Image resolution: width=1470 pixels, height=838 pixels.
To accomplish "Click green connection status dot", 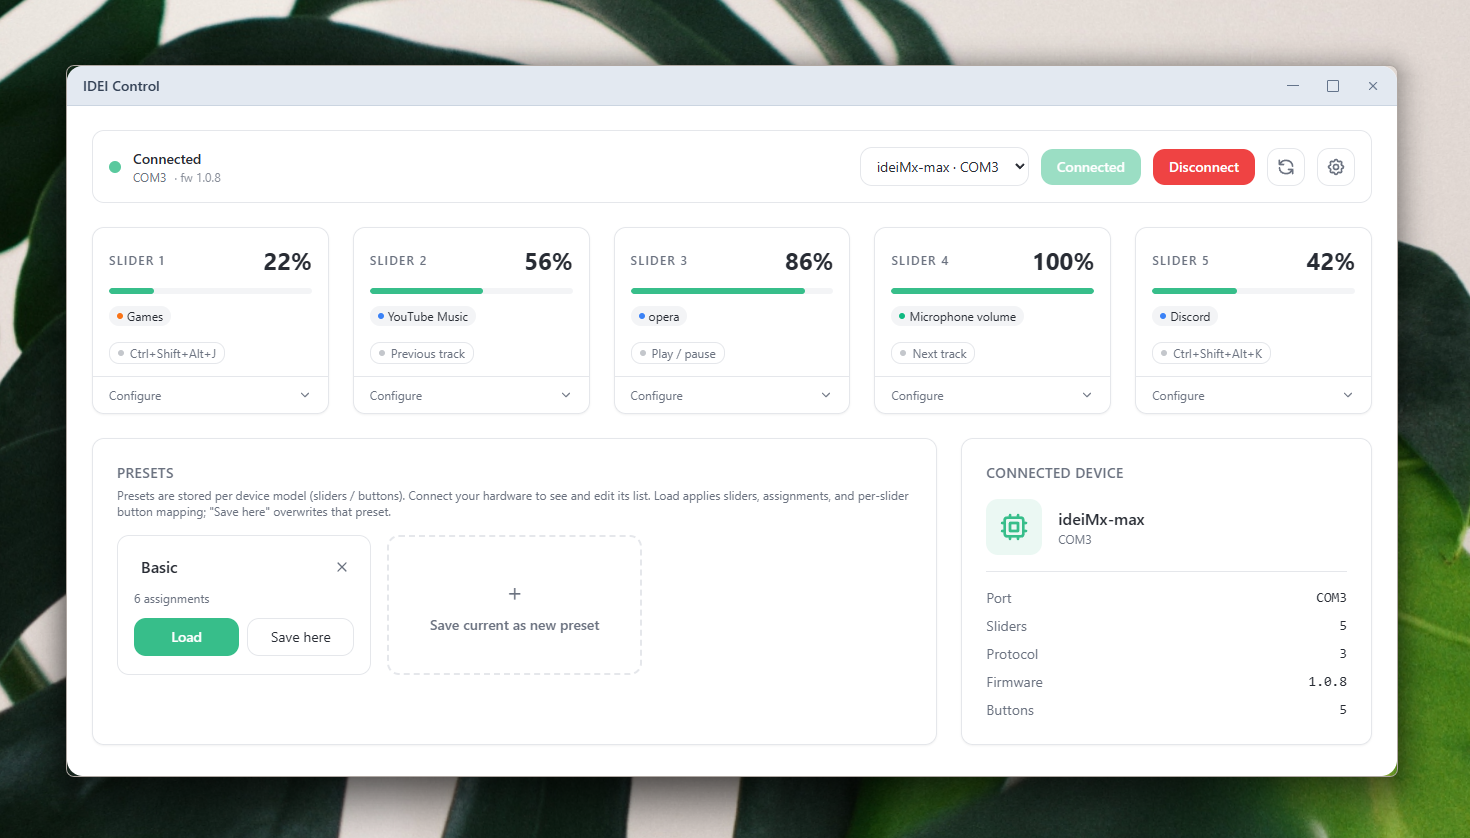I will coord(115,167).
